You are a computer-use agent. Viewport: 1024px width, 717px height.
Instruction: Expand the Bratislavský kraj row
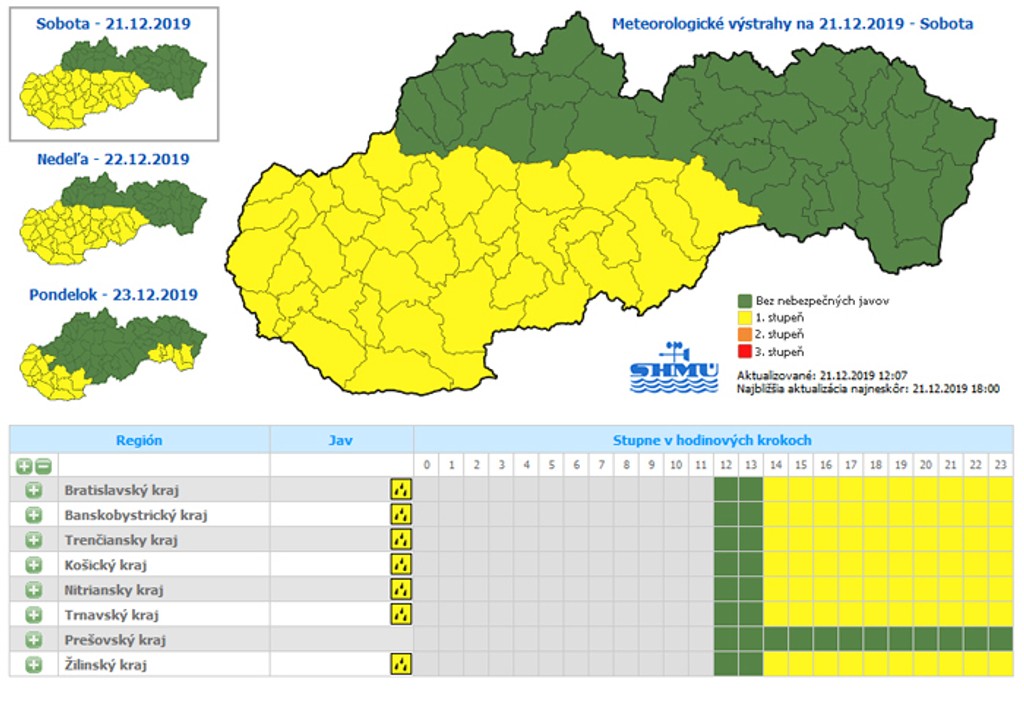[34, 490]
